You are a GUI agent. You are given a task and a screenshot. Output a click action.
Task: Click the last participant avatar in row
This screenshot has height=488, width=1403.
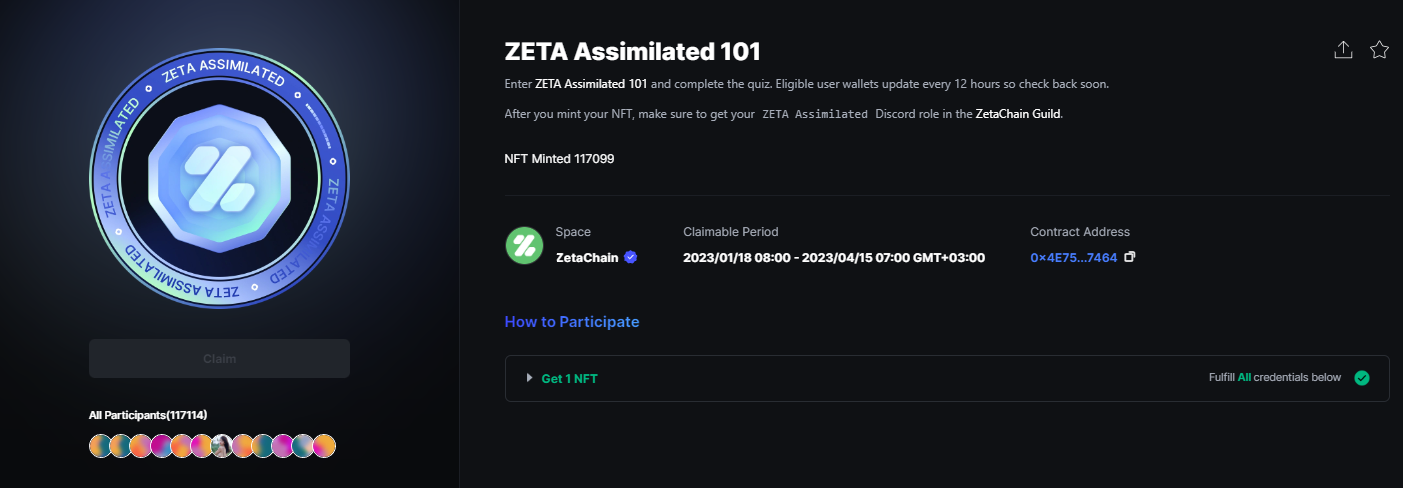pyautogui.click(x=324, y=446)
